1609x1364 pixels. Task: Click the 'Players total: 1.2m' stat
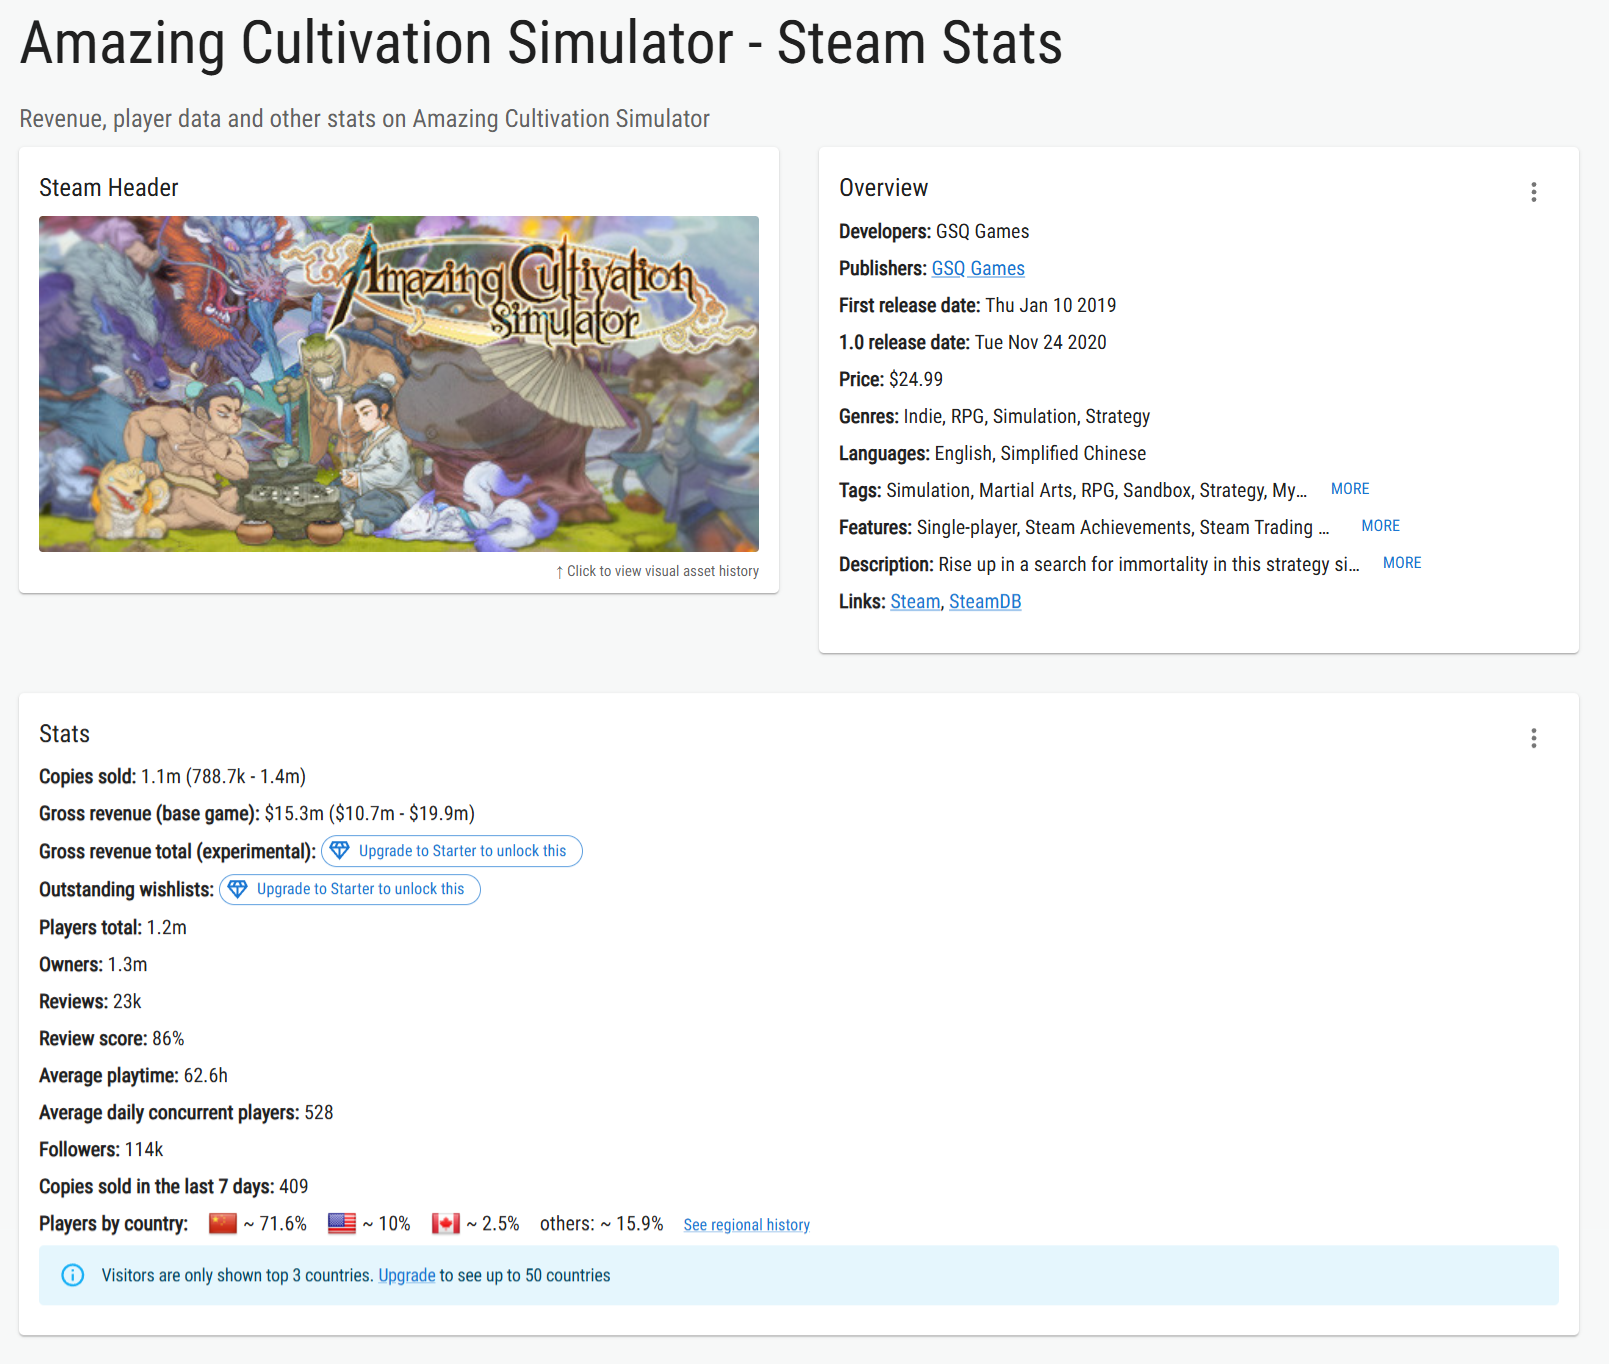tap(113, 927)
